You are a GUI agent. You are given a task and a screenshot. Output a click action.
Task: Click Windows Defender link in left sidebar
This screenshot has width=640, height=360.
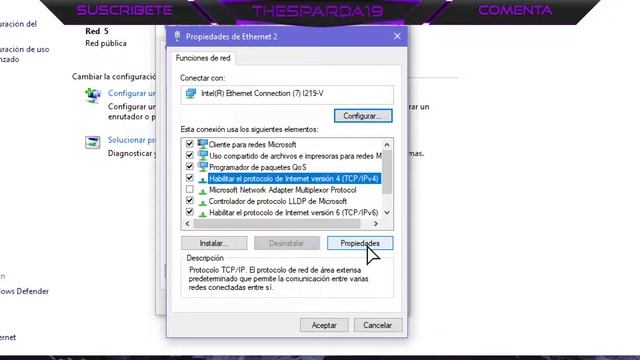24,291
